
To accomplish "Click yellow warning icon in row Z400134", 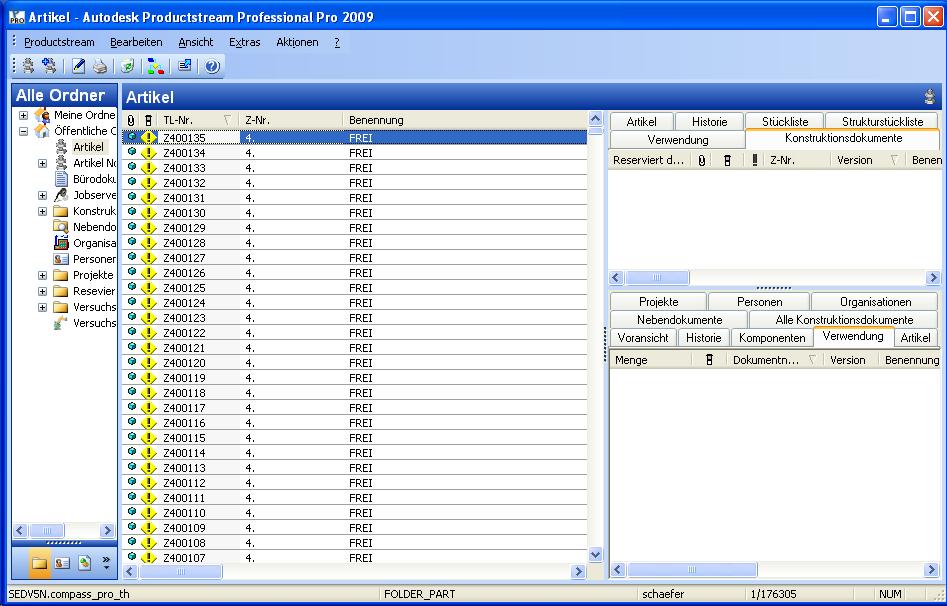I will (149, 153).
